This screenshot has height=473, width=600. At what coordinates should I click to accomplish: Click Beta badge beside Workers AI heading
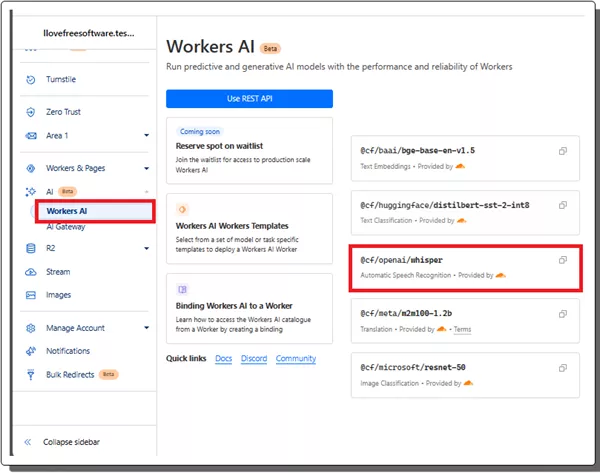(x=270, y=49)
